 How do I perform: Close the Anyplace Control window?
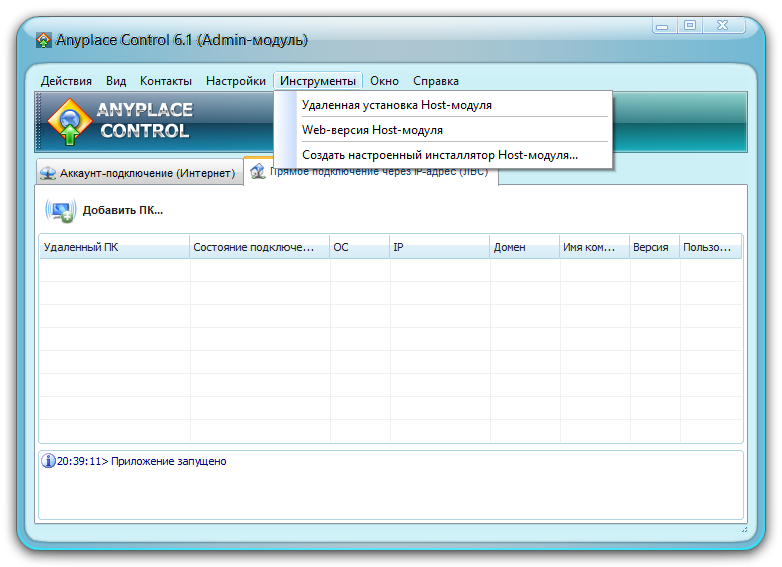(x=723, y=25)
